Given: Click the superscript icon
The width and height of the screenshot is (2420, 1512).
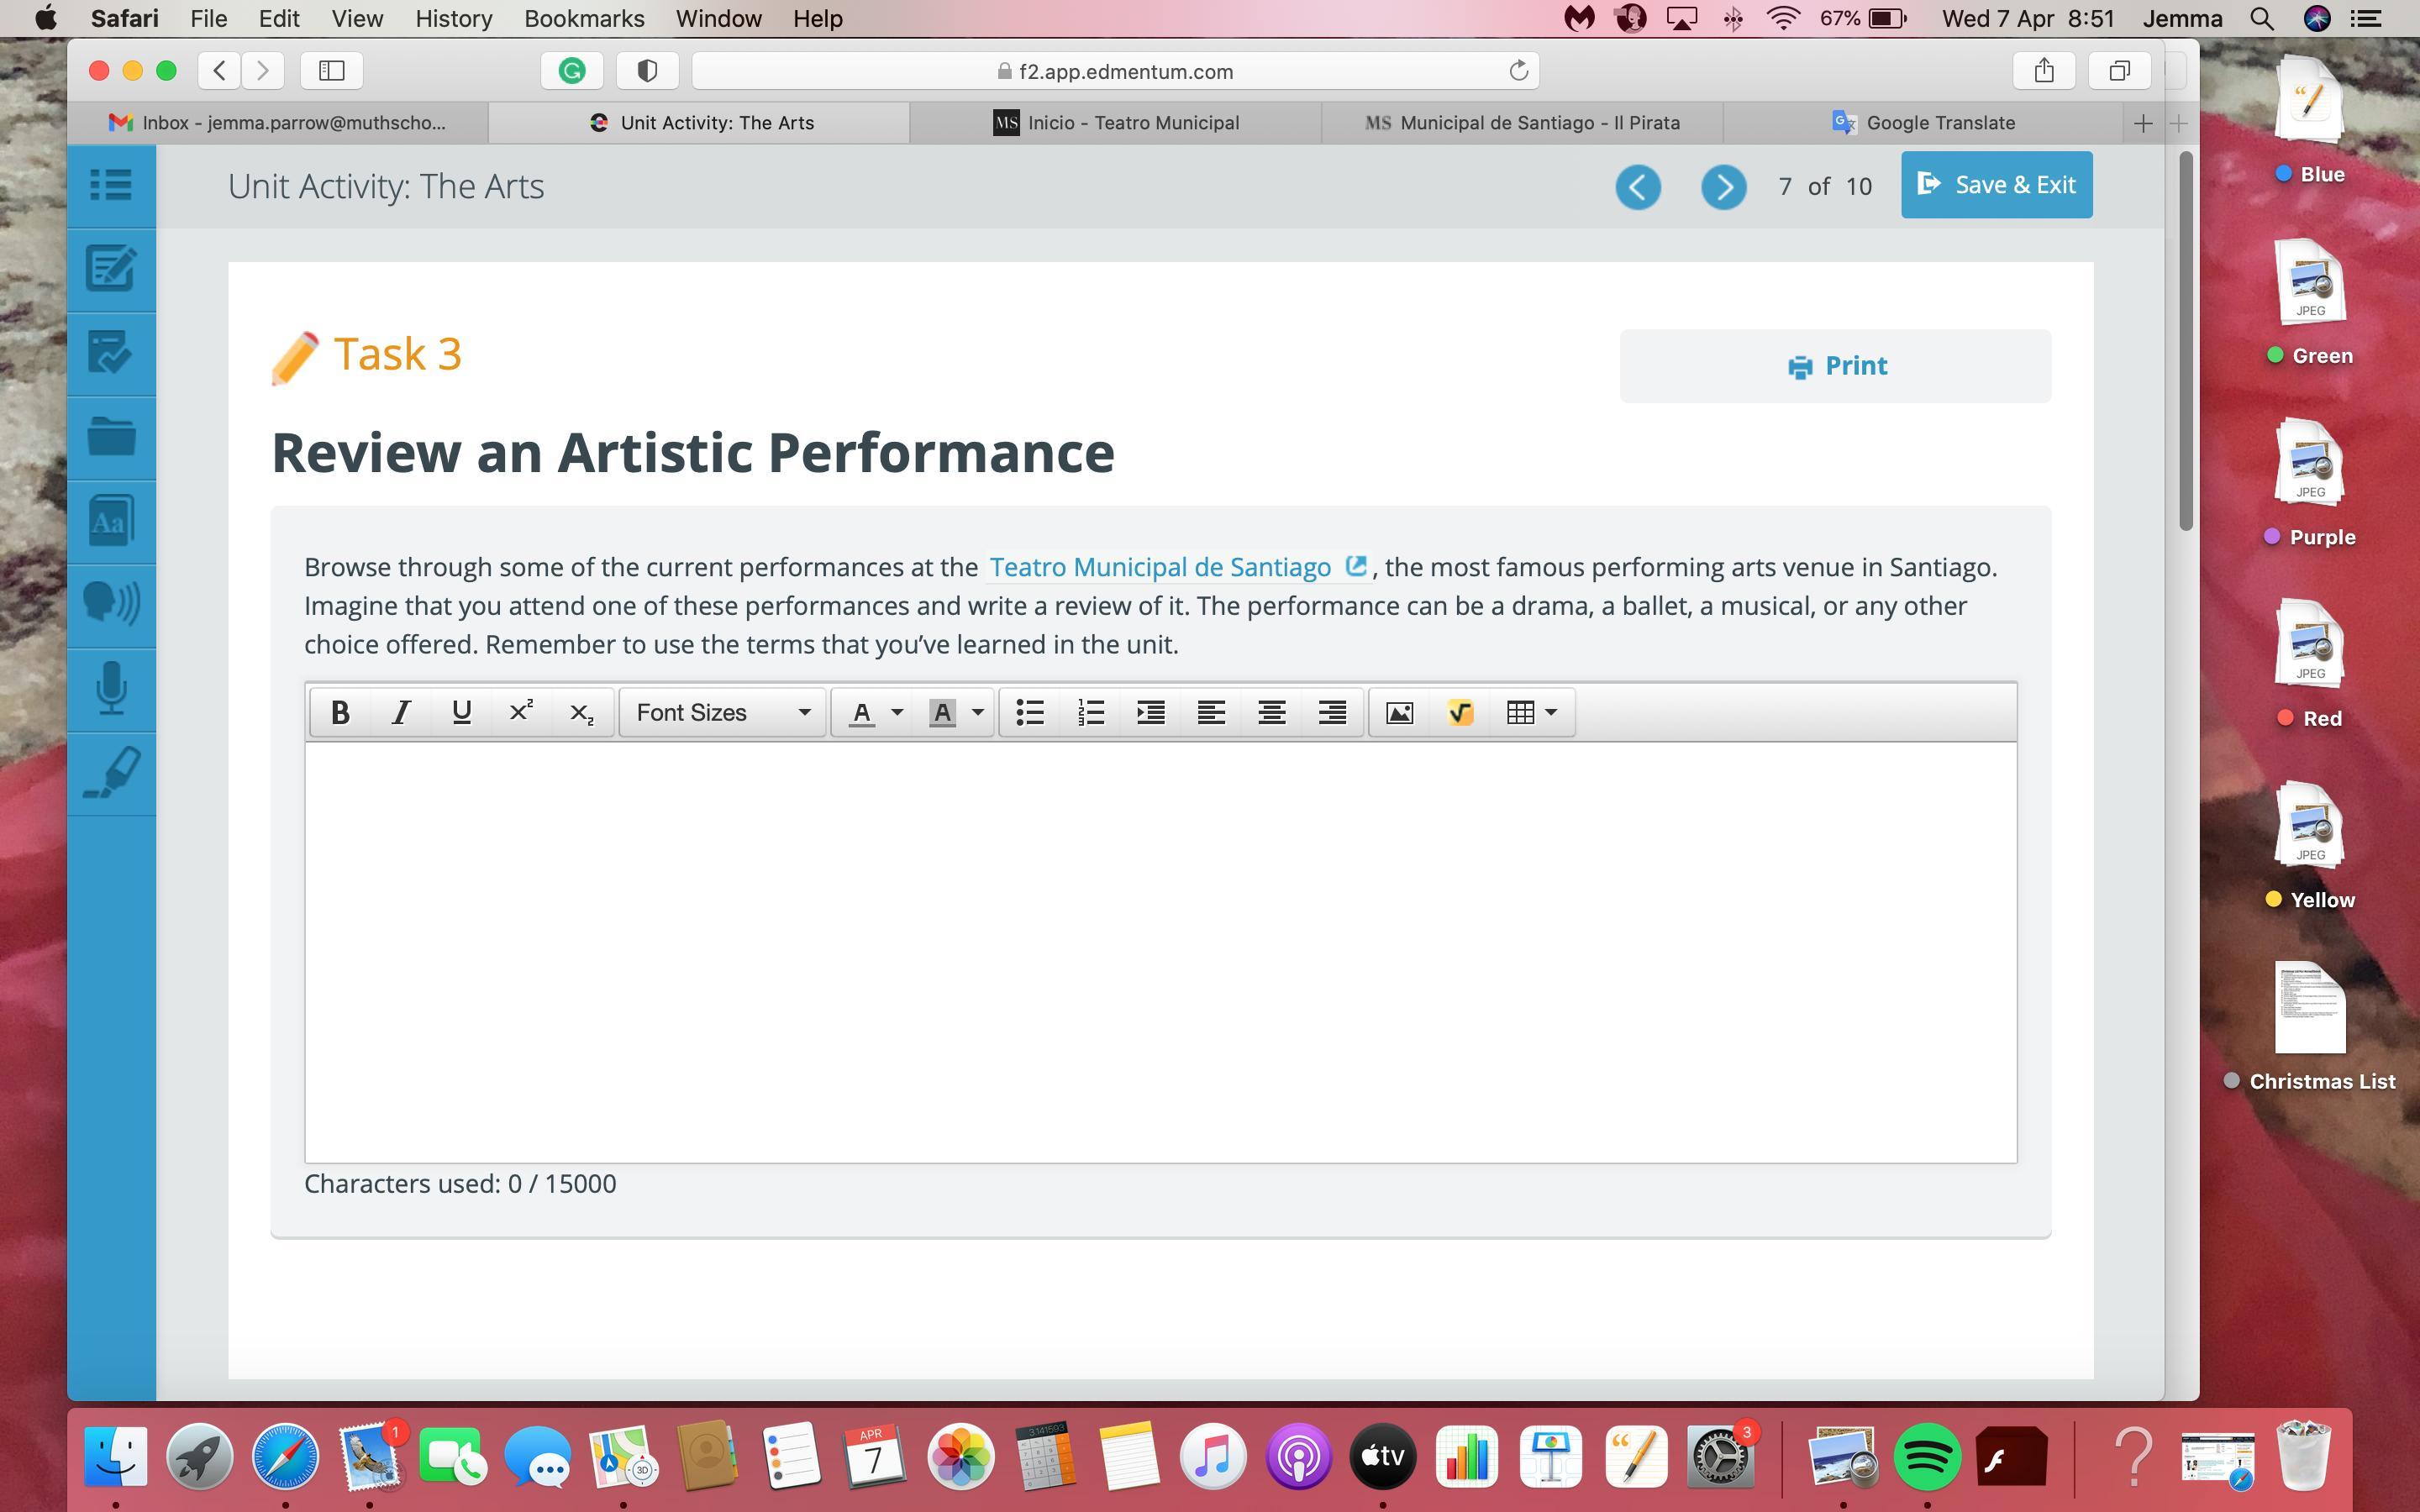Looking at the screenshot, I should point(521,712).
